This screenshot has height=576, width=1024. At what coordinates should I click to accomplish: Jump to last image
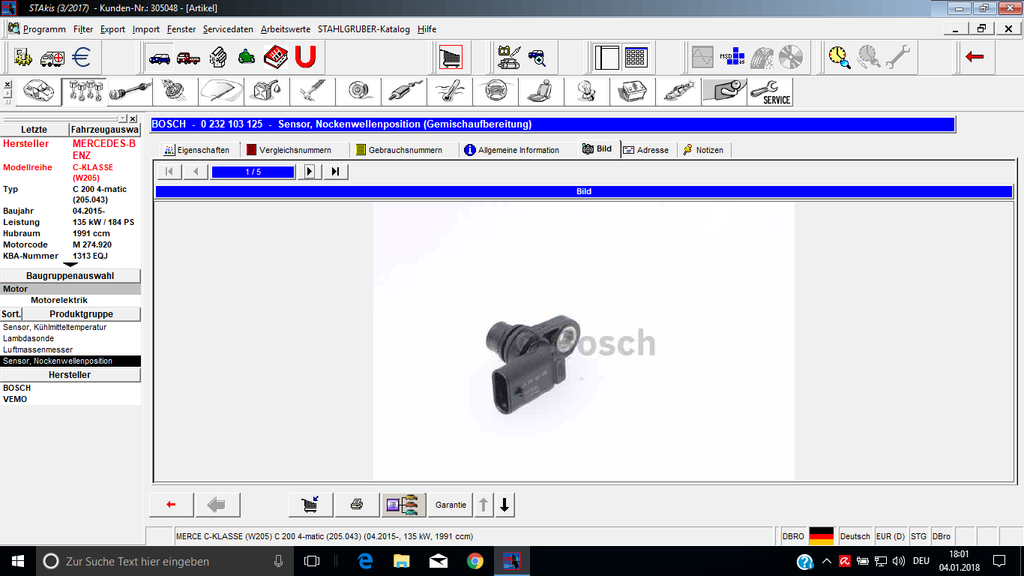336,172
